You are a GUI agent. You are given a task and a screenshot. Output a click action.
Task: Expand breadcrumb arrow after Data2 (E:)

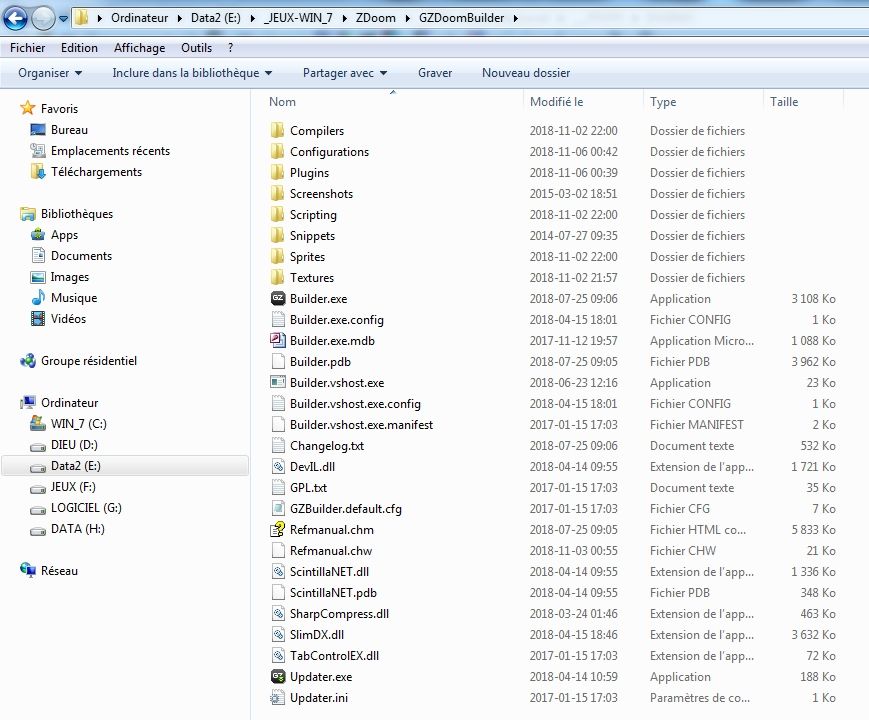(253, 18)
